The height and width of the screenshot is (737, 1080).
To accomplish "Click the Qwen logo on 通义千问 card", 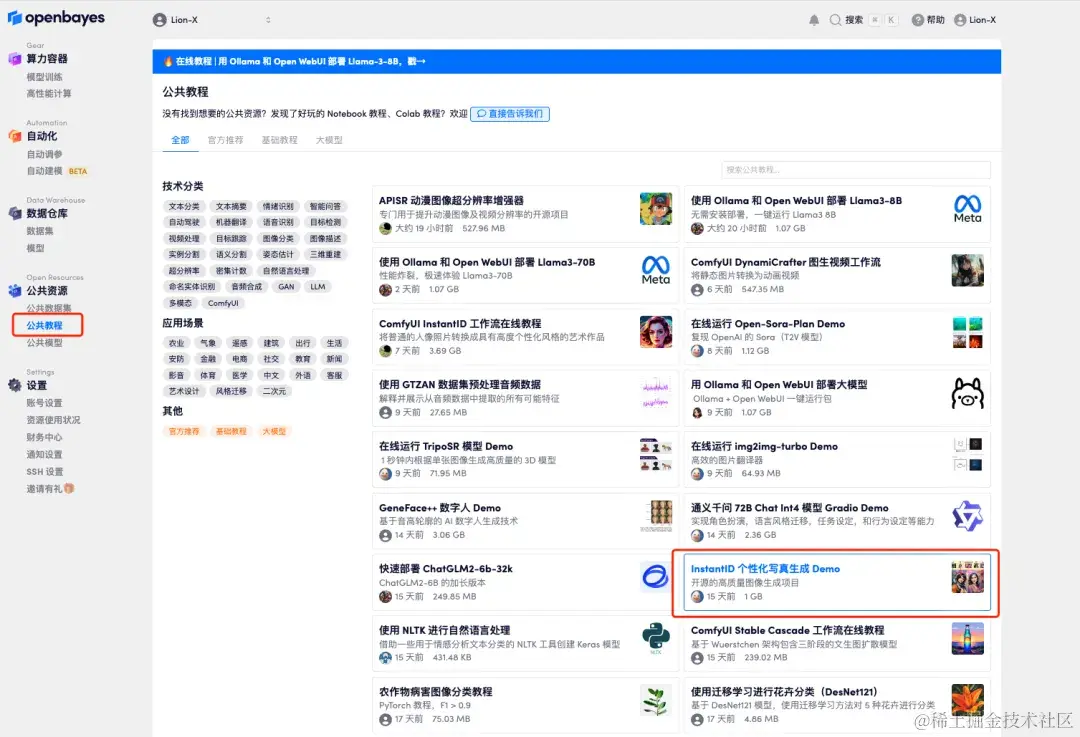I will [967, 516].
